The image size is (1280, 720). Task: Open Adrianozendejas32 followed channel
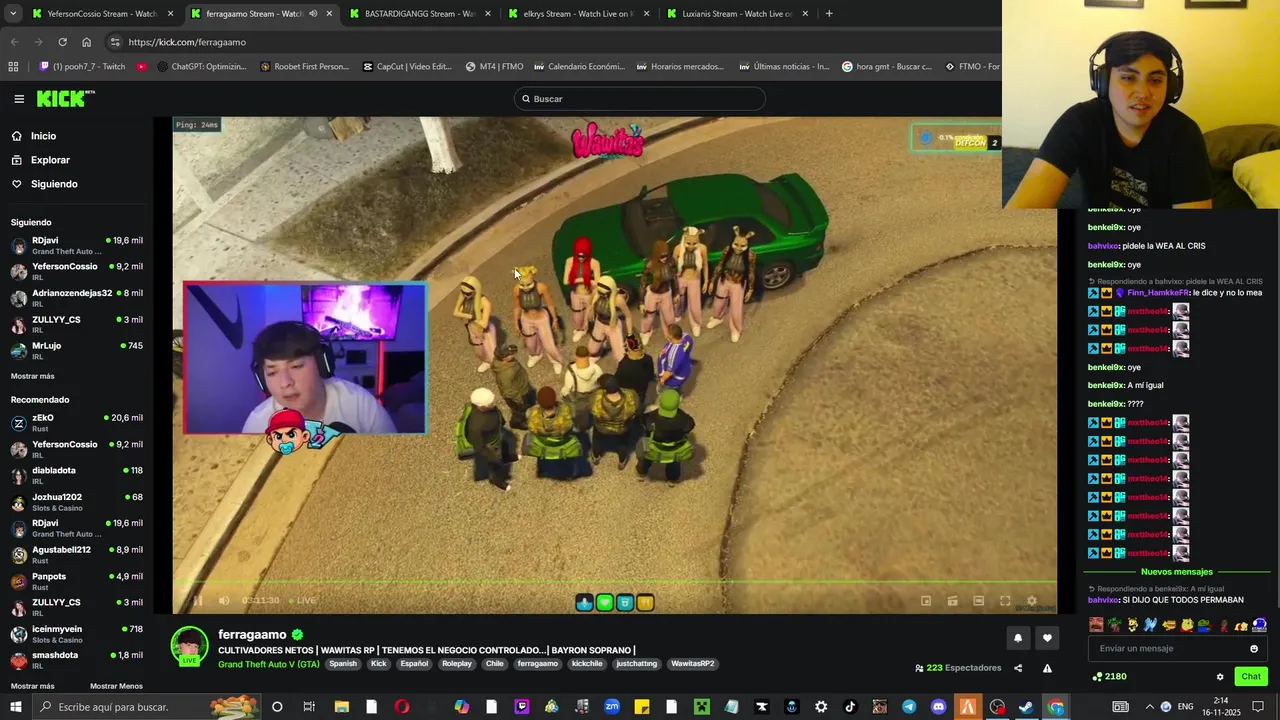click(x=76, y=298)
